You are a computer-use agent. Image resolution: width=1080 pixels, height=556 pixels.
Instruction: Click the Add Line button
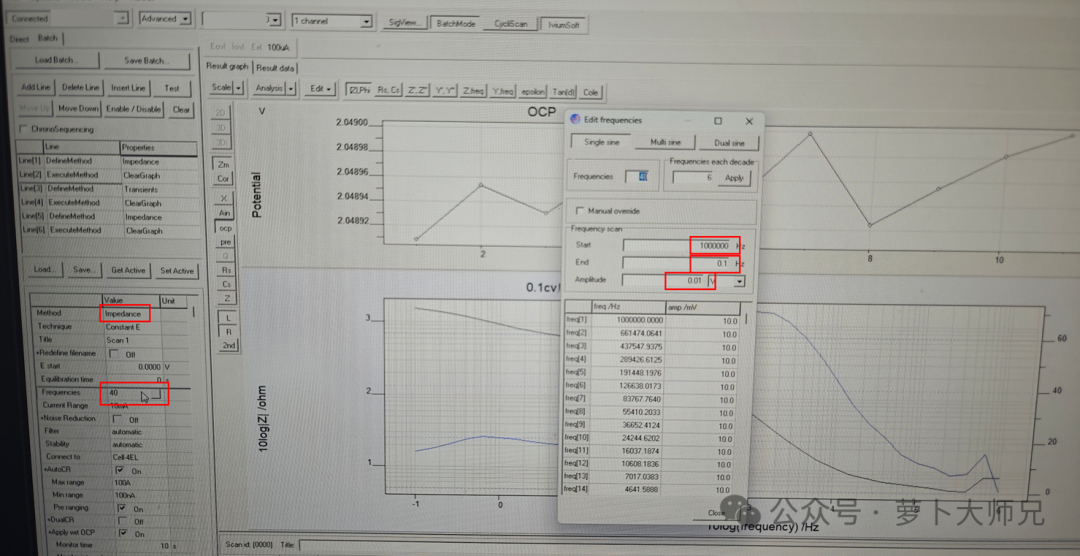pos(36,87)
